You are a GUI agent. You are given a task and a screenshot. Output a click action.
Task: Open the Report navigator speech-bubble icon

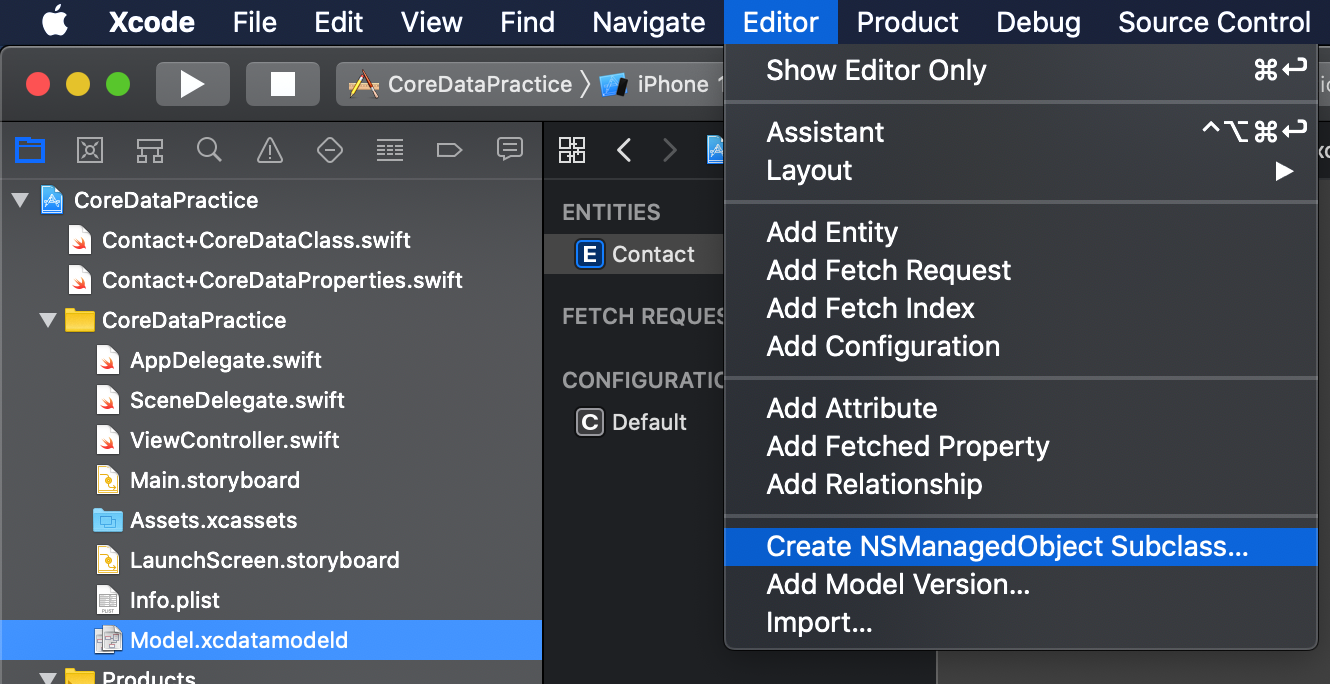point(509,150)
